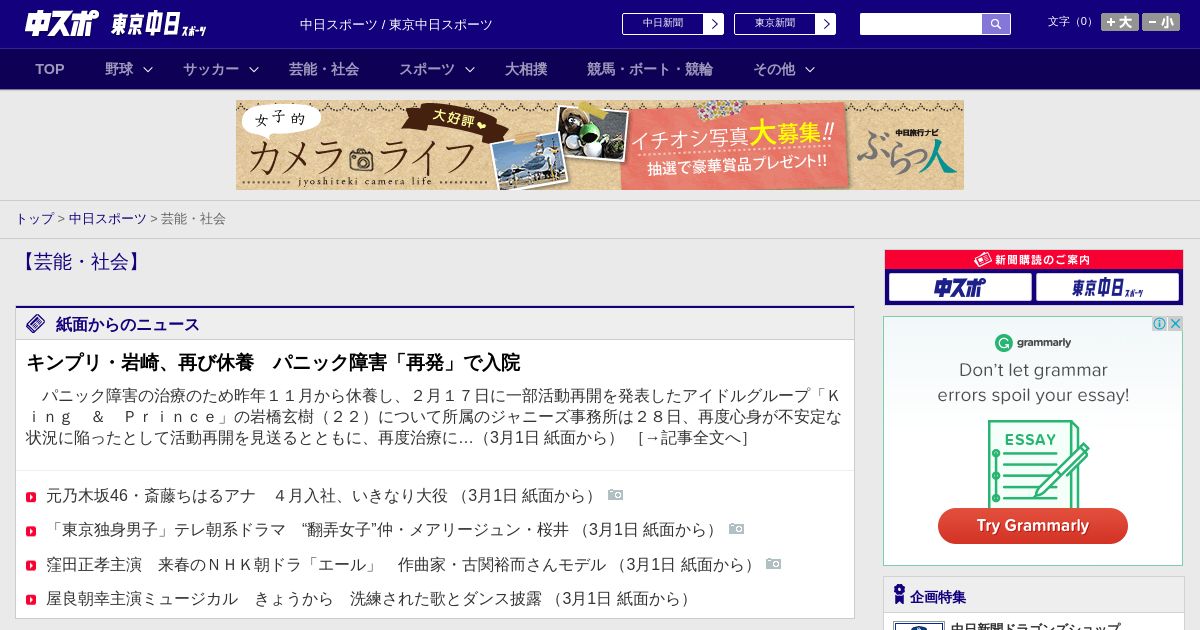The image size is (1200, 630).
Task: Click トップ breadcrumb link
Action: pos(34,218)
